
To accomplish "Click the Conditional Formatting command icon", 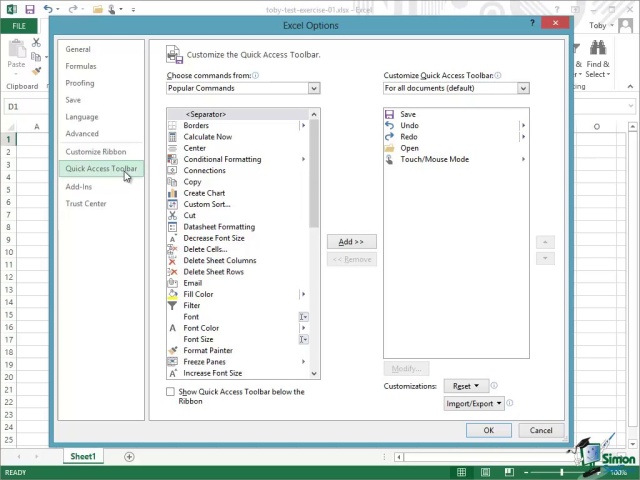I will [x=173, y=159].
